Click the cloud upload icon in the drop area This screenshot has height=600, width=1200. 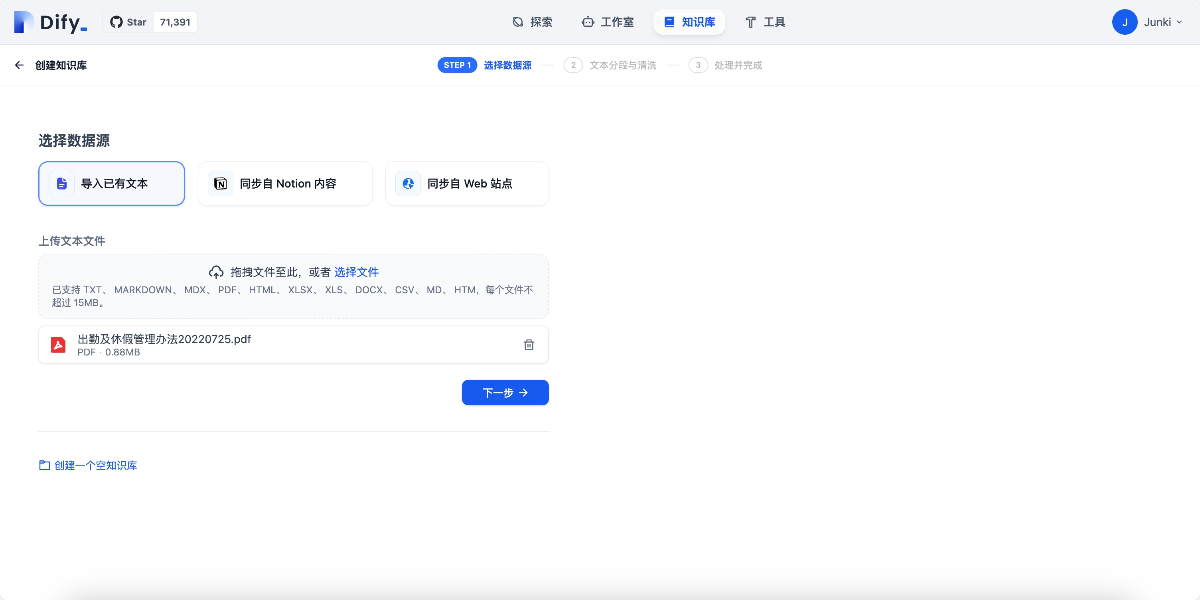pos(216,271)
